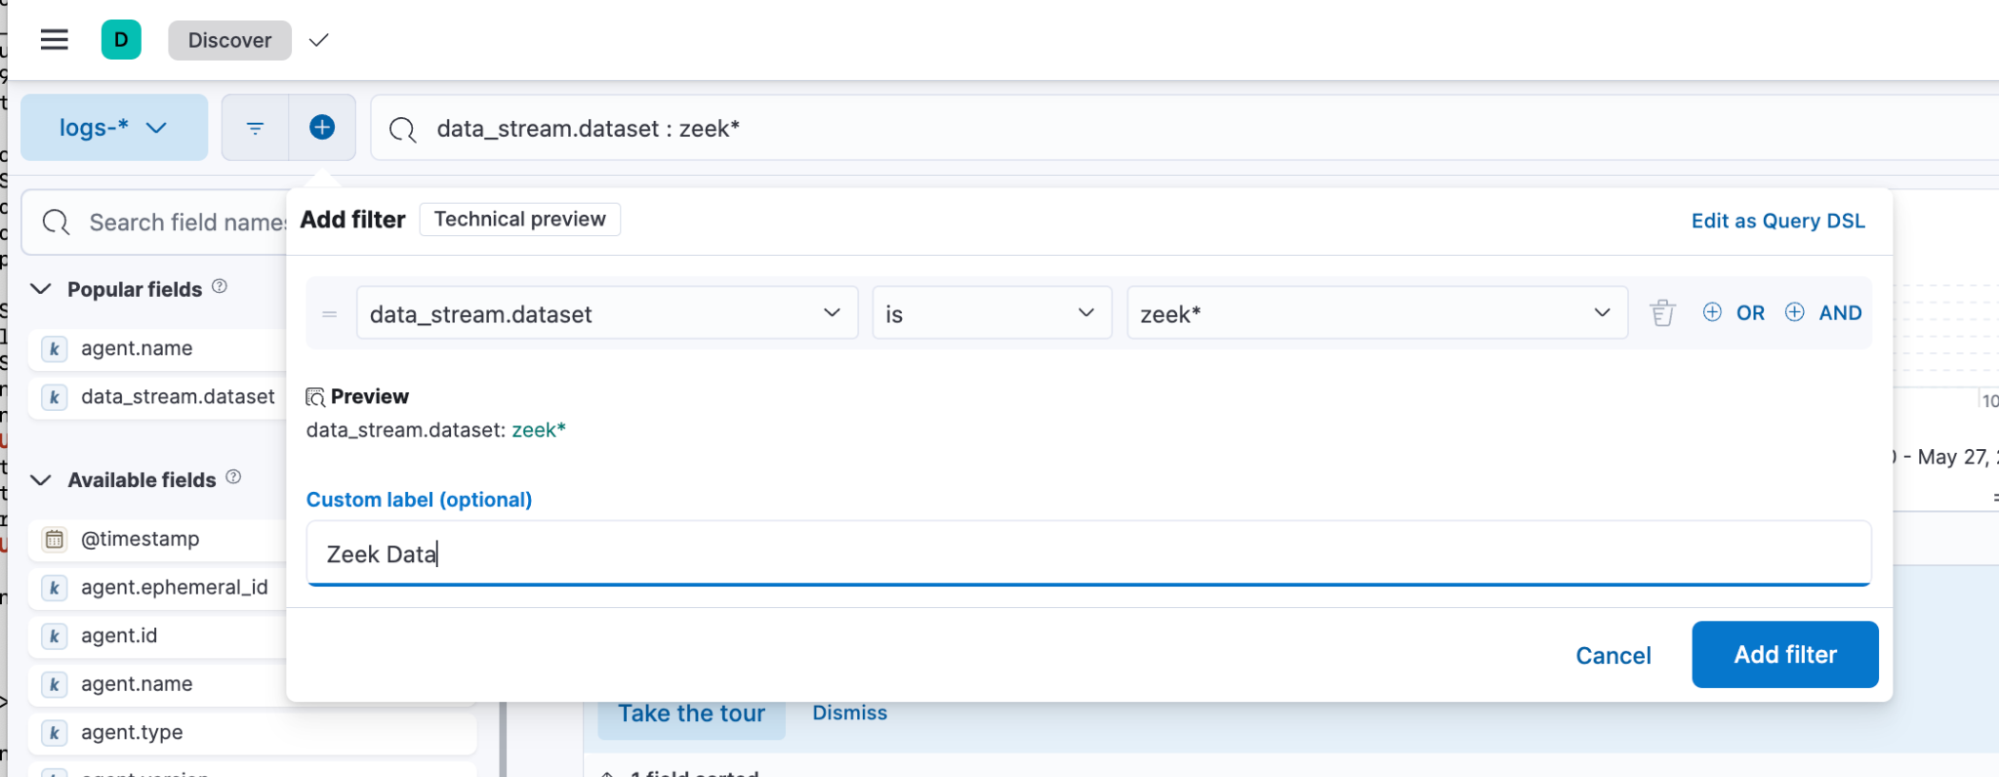Open the filter options menu icon

coord(255,128)
